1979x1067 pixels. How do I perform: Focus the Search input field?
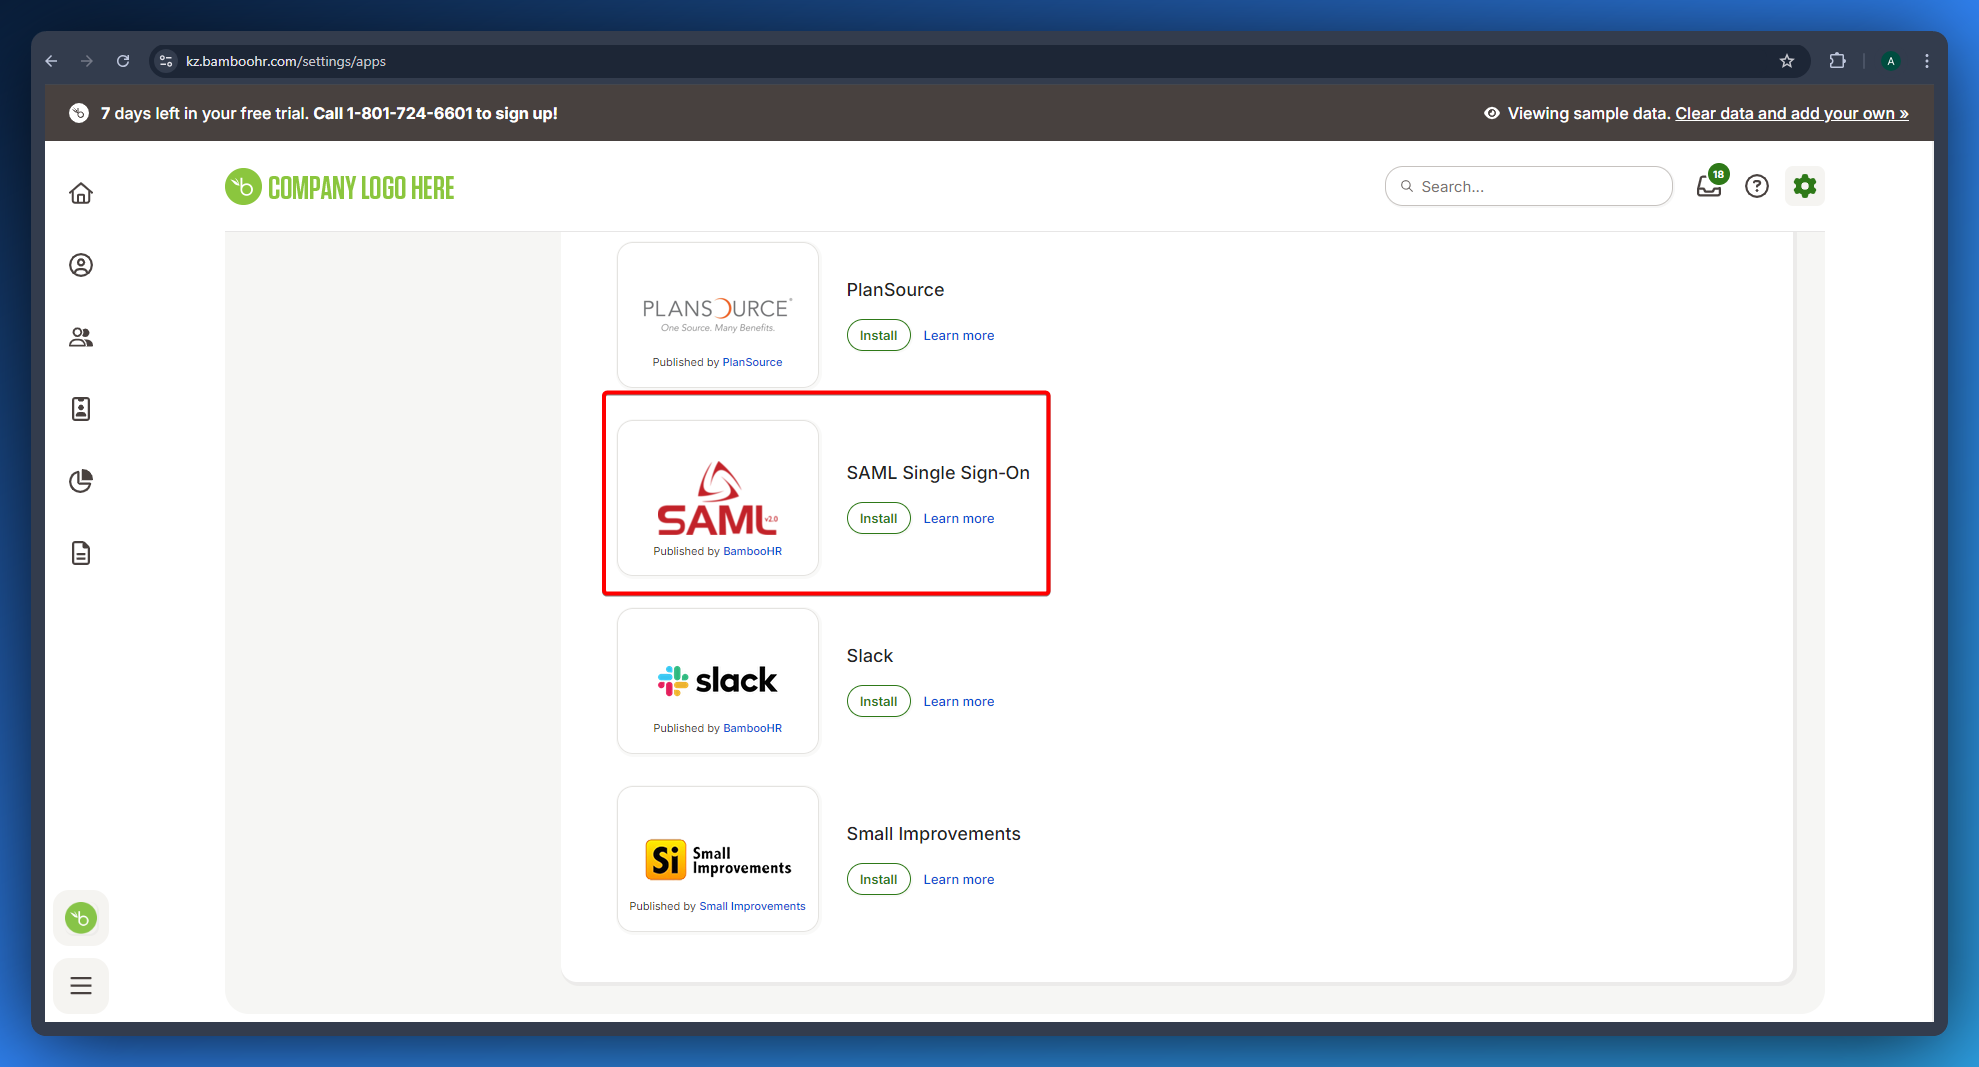[1528, 186]
